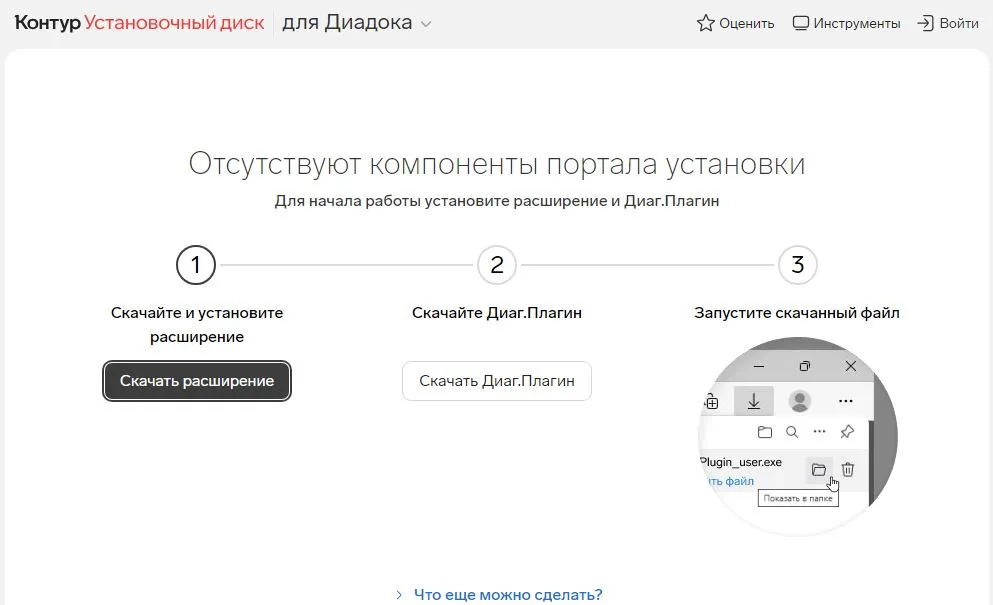Click the Скачать Диаг.Плагин button
This screenshot has width=993, height=605.
coord(497,381)
